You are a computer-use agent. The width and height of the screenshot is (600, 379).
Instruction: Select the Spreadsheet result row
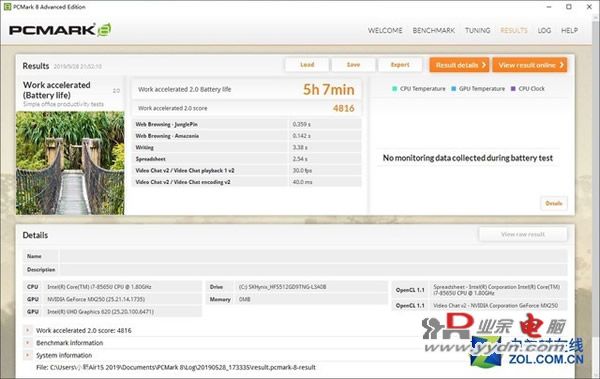point(247,158)
